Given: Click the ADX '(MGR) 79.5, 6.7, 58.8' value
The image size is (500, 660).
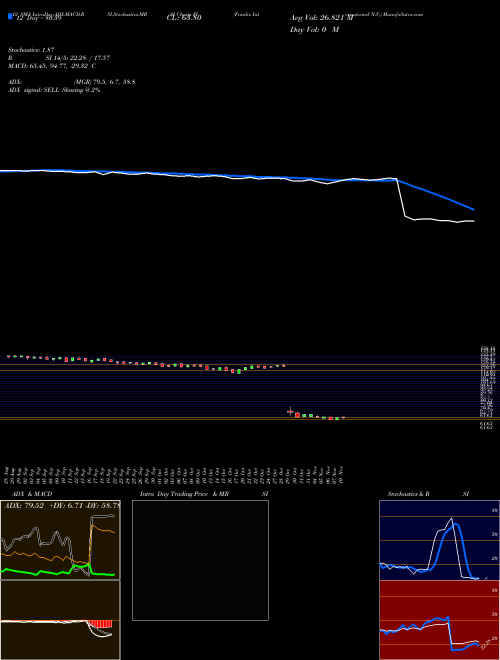Looking at the screenshot, I should [104, 82].
